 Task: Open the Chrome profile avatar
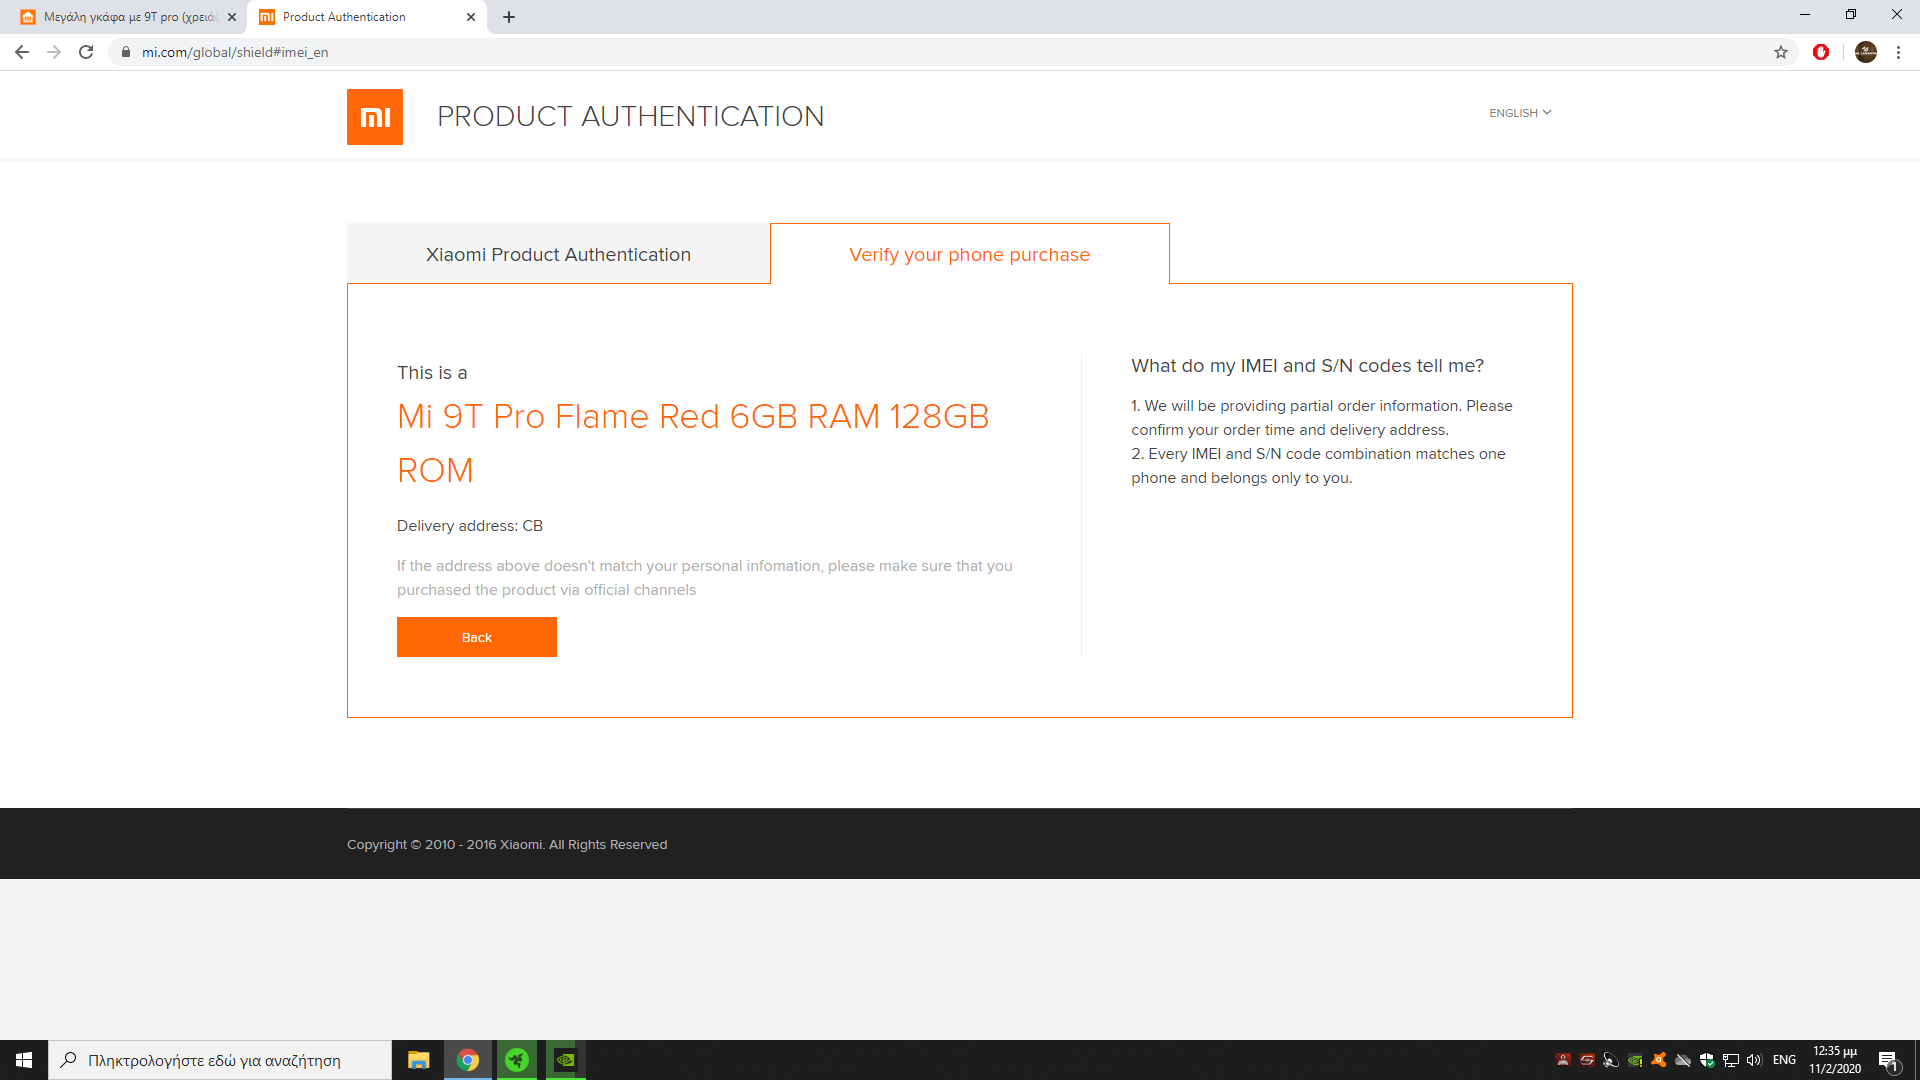point(1865,52)
